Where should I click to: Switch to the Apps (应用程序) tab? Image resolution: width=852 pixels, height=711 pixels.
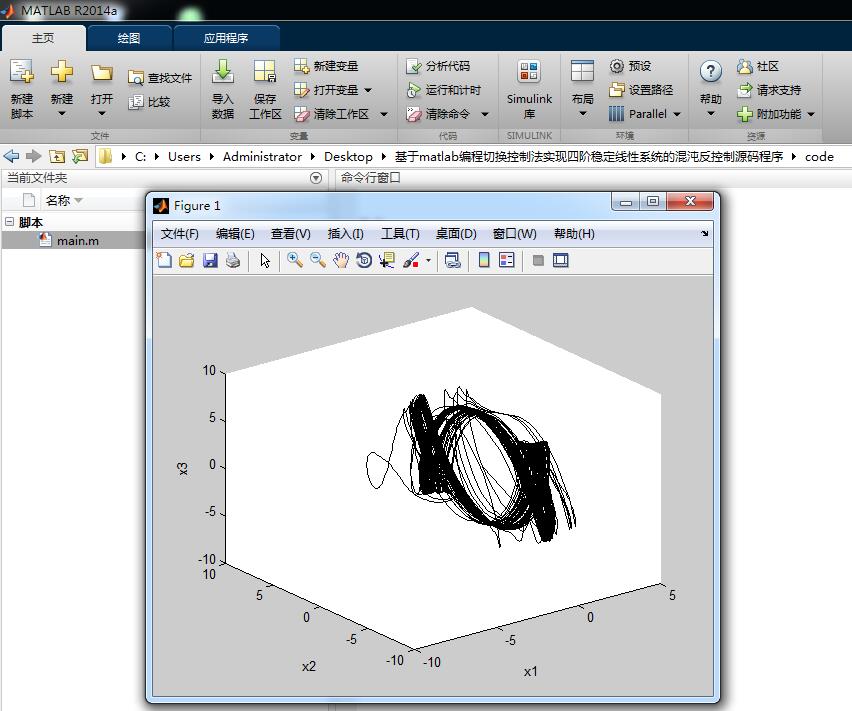click(226, 38)
